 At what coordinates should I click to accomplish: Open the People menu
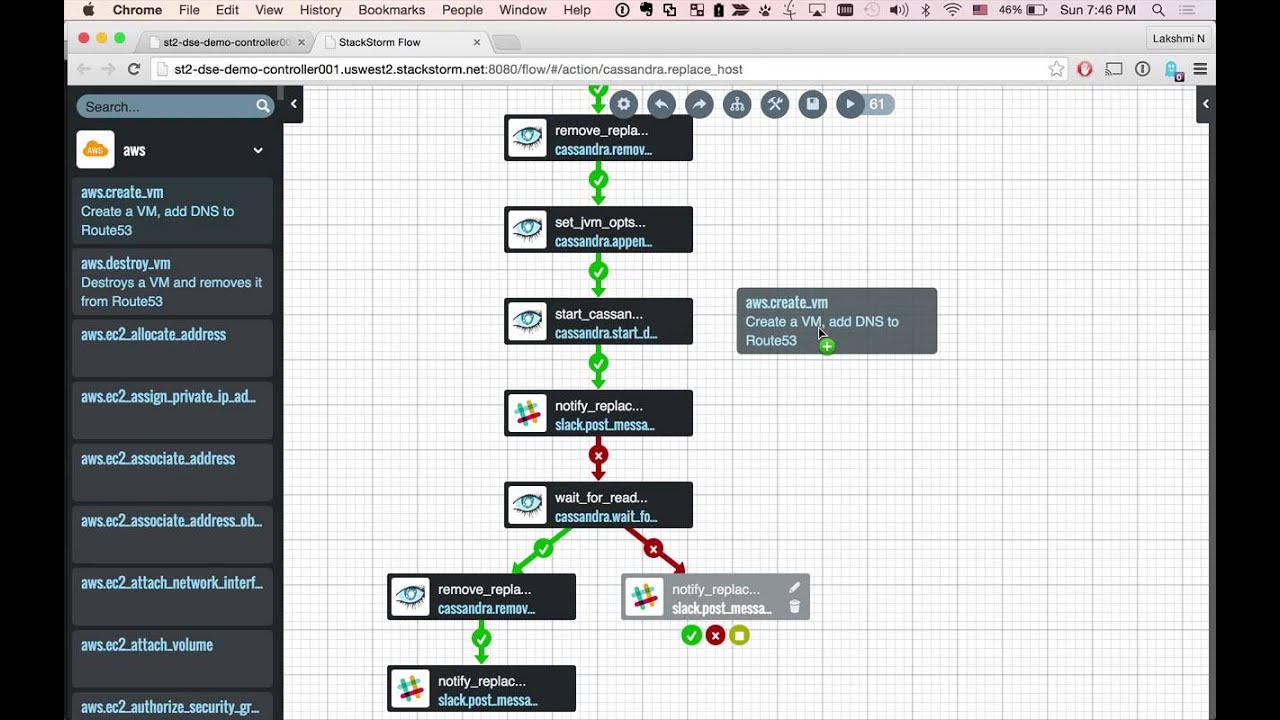(x=462, y=10)
